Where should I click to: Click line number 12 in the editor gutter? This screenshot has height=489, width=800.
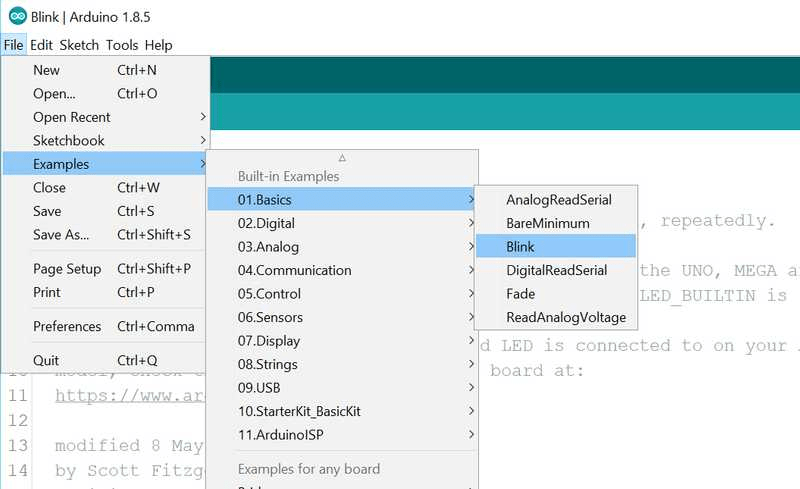(x=18, y=421)
